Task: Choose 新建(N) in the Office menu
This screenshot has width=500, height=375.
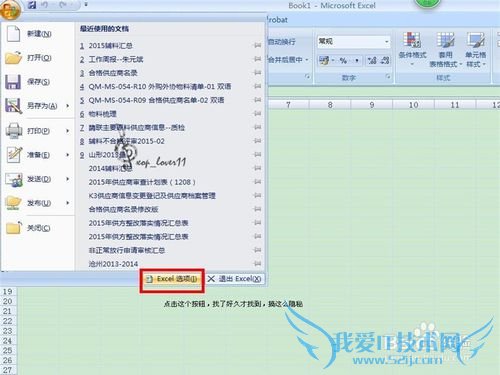Action: pos(38,34)
